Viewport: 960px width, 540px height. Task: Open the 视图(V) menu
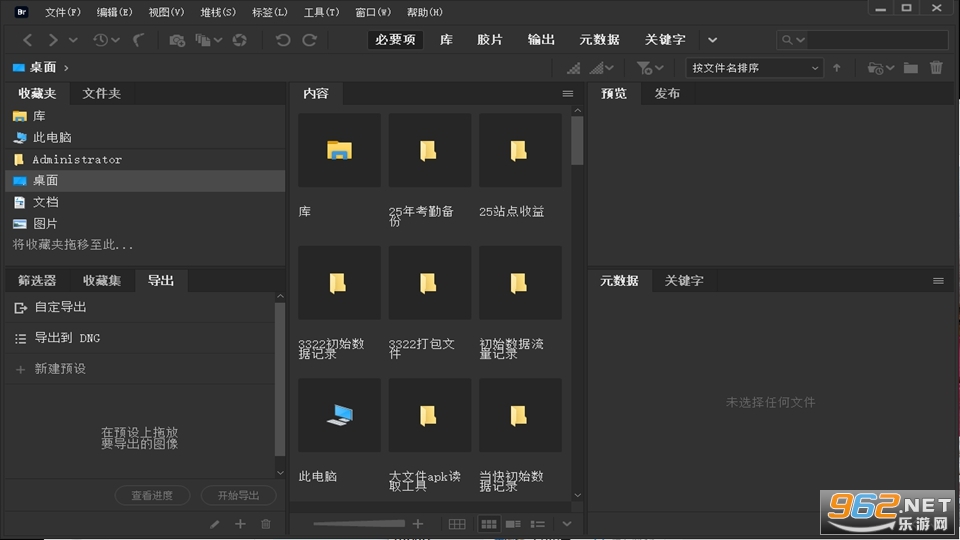(x=166, y=12)
